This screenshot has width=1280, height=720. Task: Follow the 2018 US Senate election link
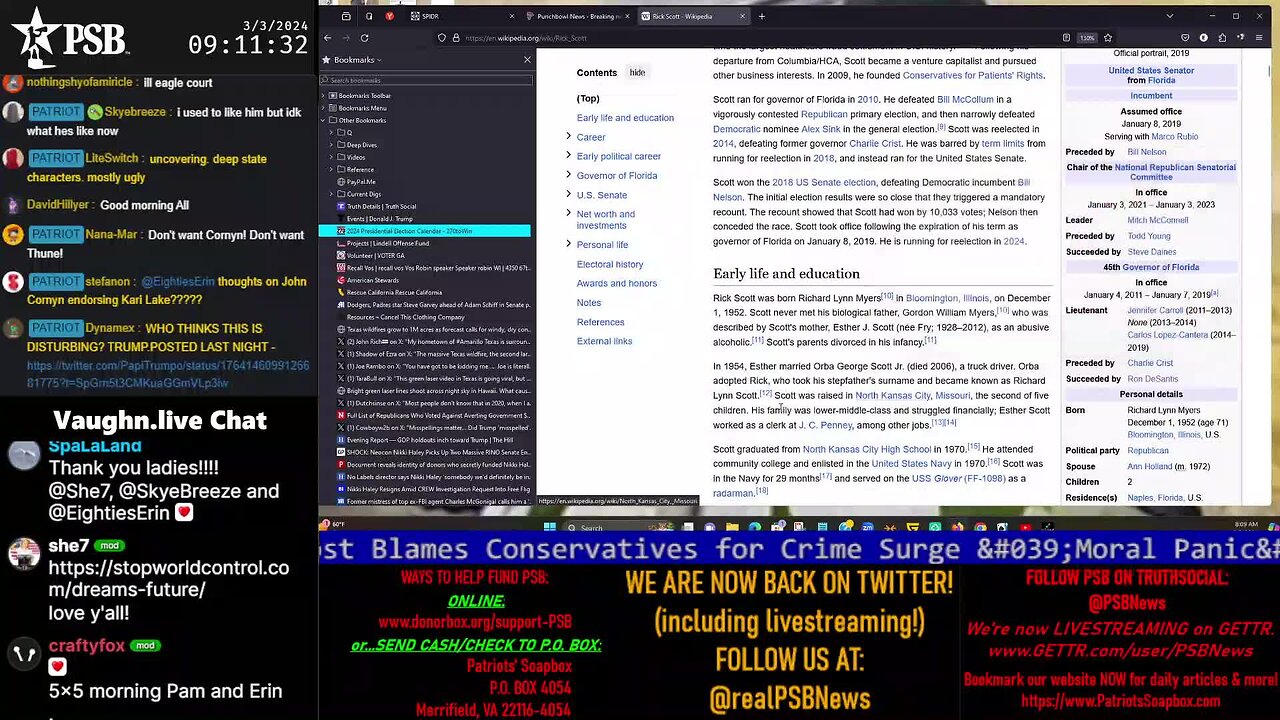824,182
